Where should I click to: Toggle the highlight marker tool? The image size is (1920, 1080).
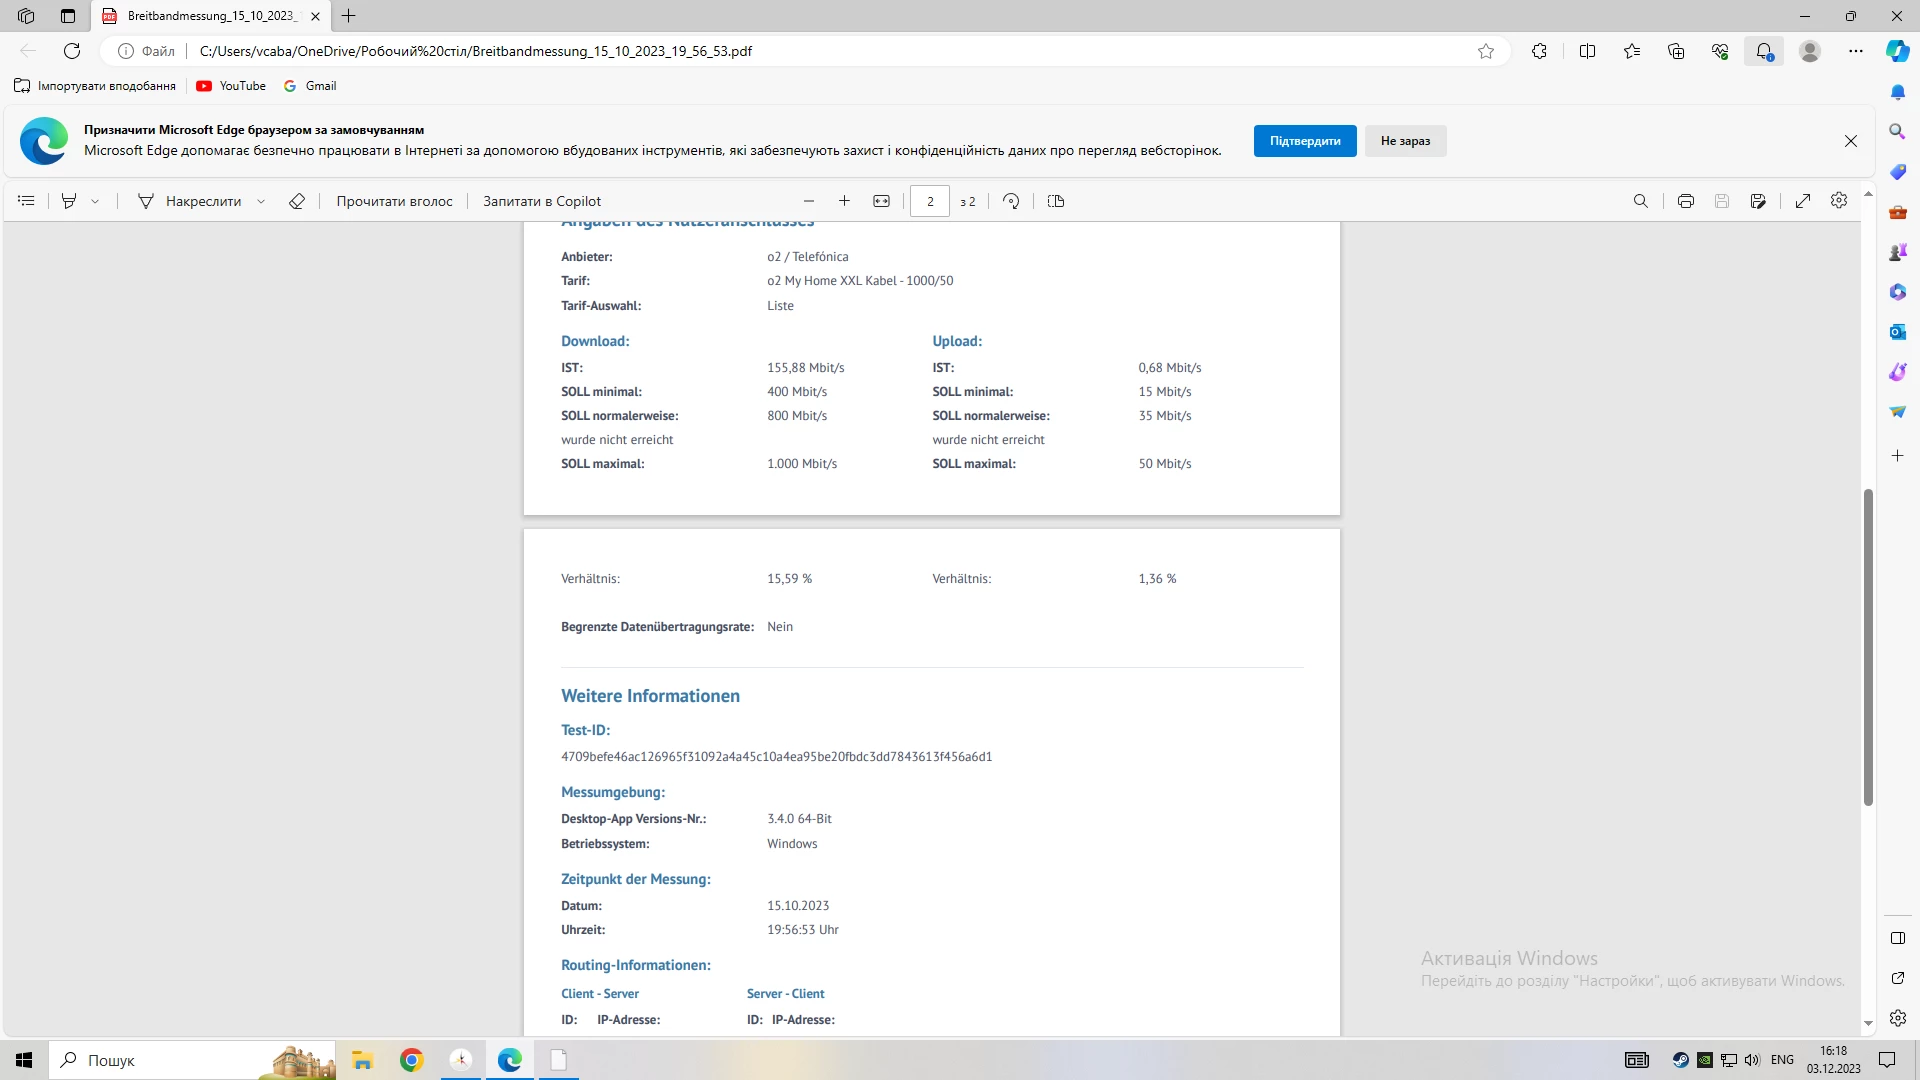[x=69, y=201]
